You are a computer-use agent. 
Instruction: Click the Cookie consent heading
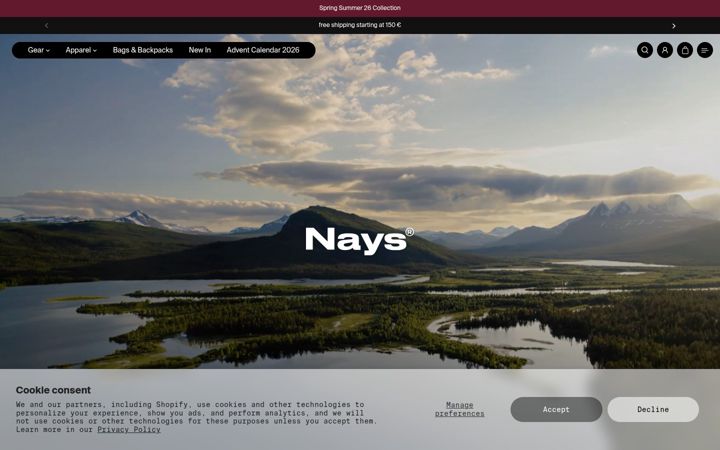[53, 390]
